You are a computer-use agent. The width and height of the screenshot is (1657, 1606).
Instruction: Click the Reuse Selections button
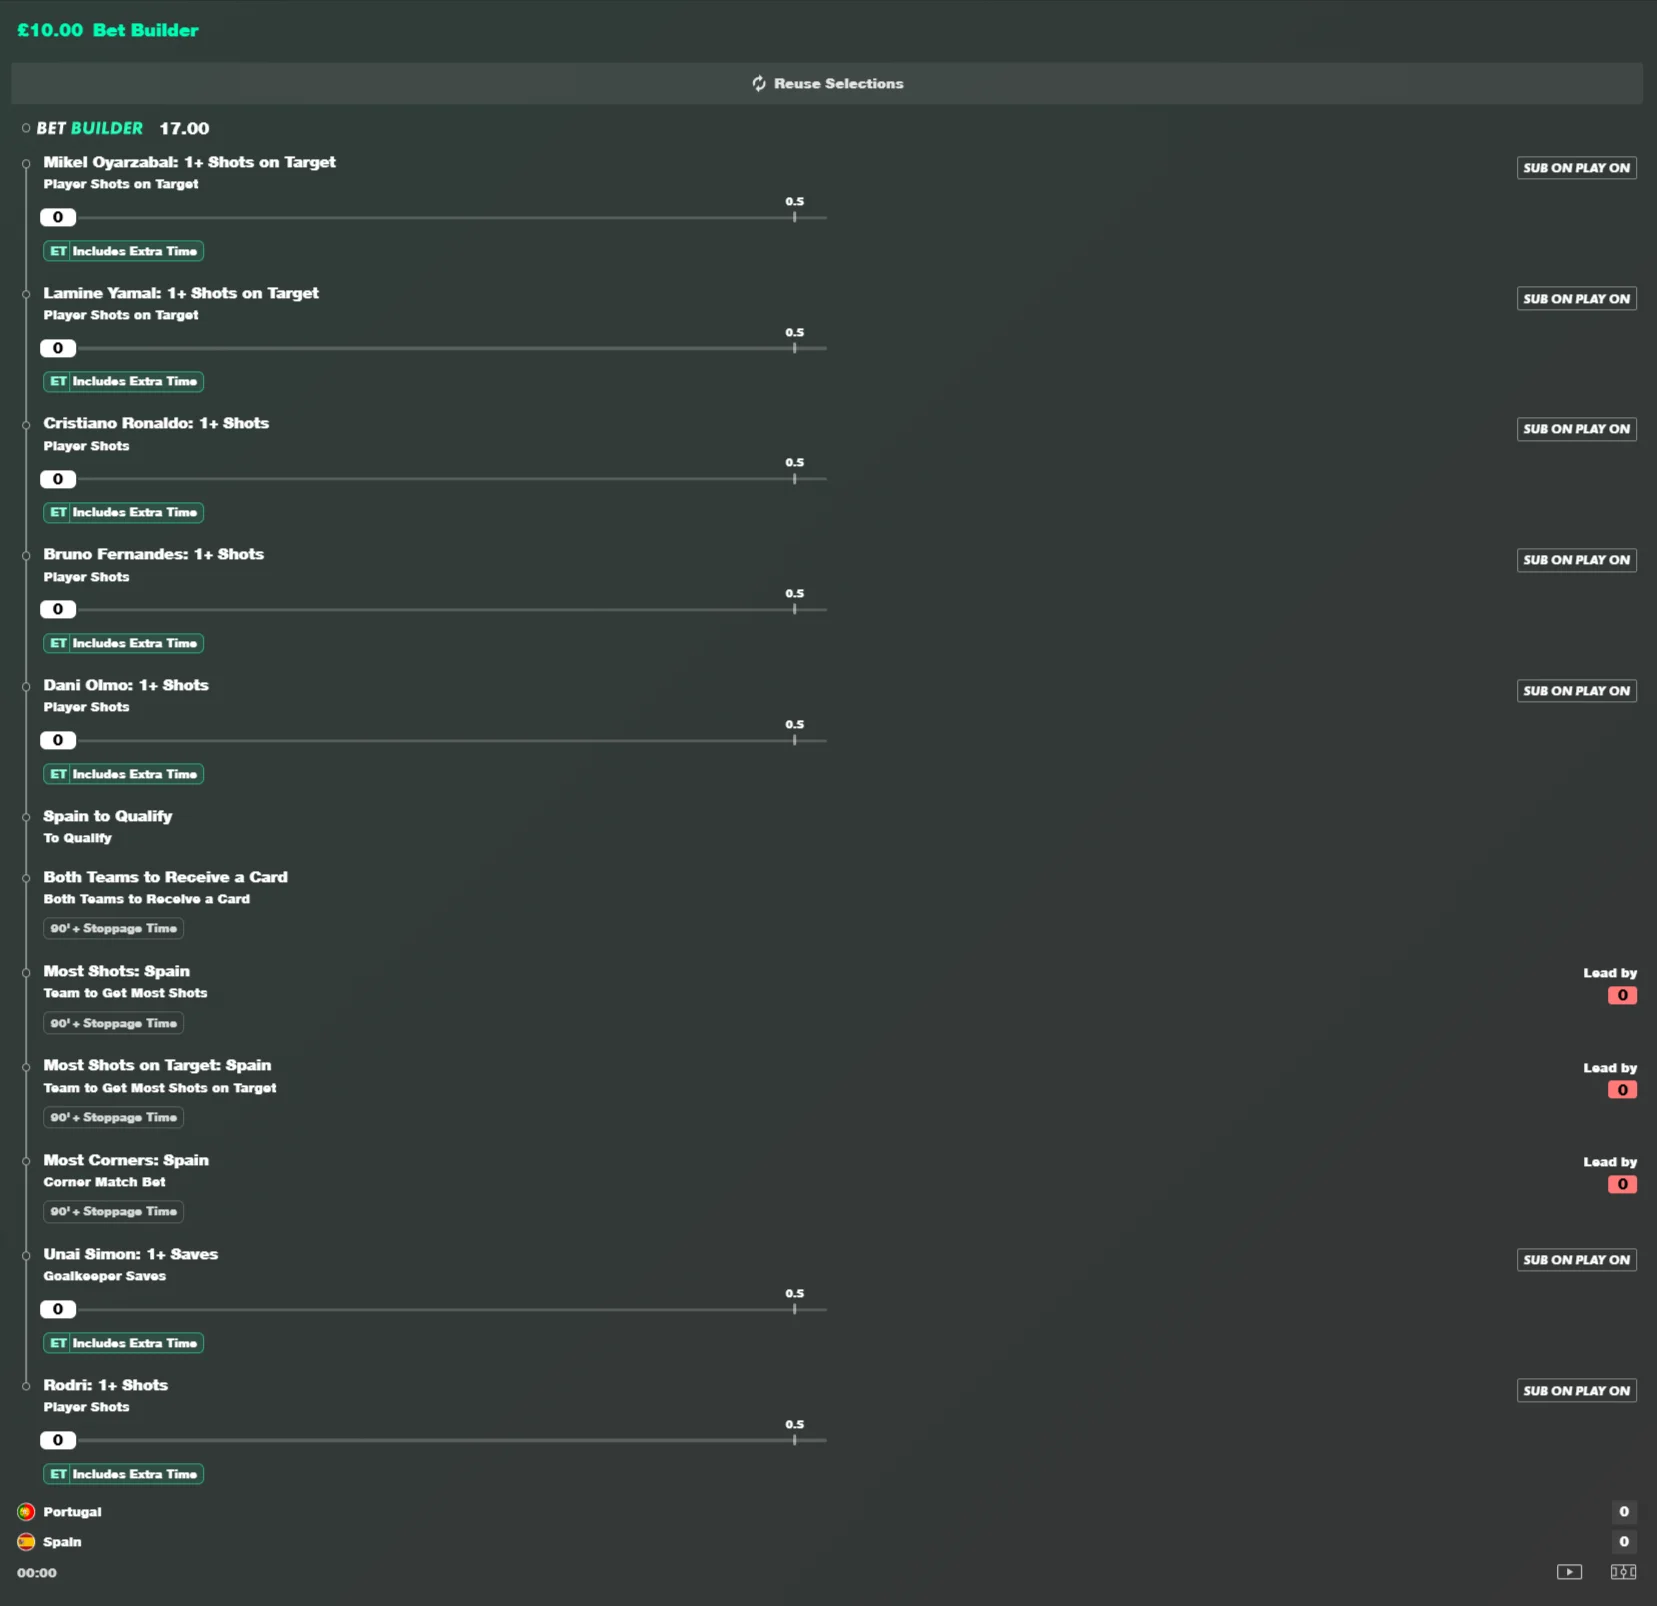pyautogui.click(x=827, y=84)
